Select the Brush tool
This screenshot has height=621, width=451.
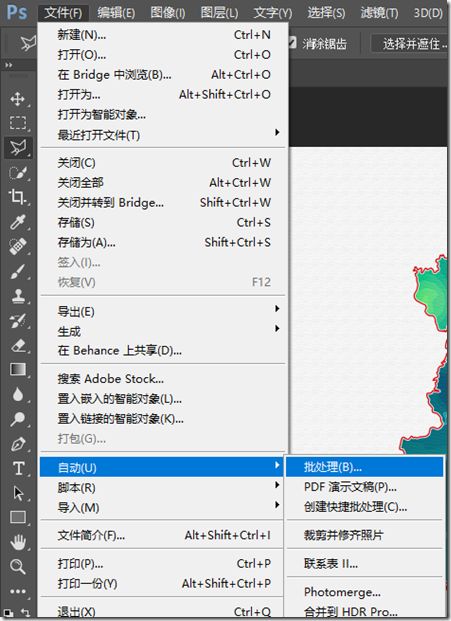(x=17, y=271)
